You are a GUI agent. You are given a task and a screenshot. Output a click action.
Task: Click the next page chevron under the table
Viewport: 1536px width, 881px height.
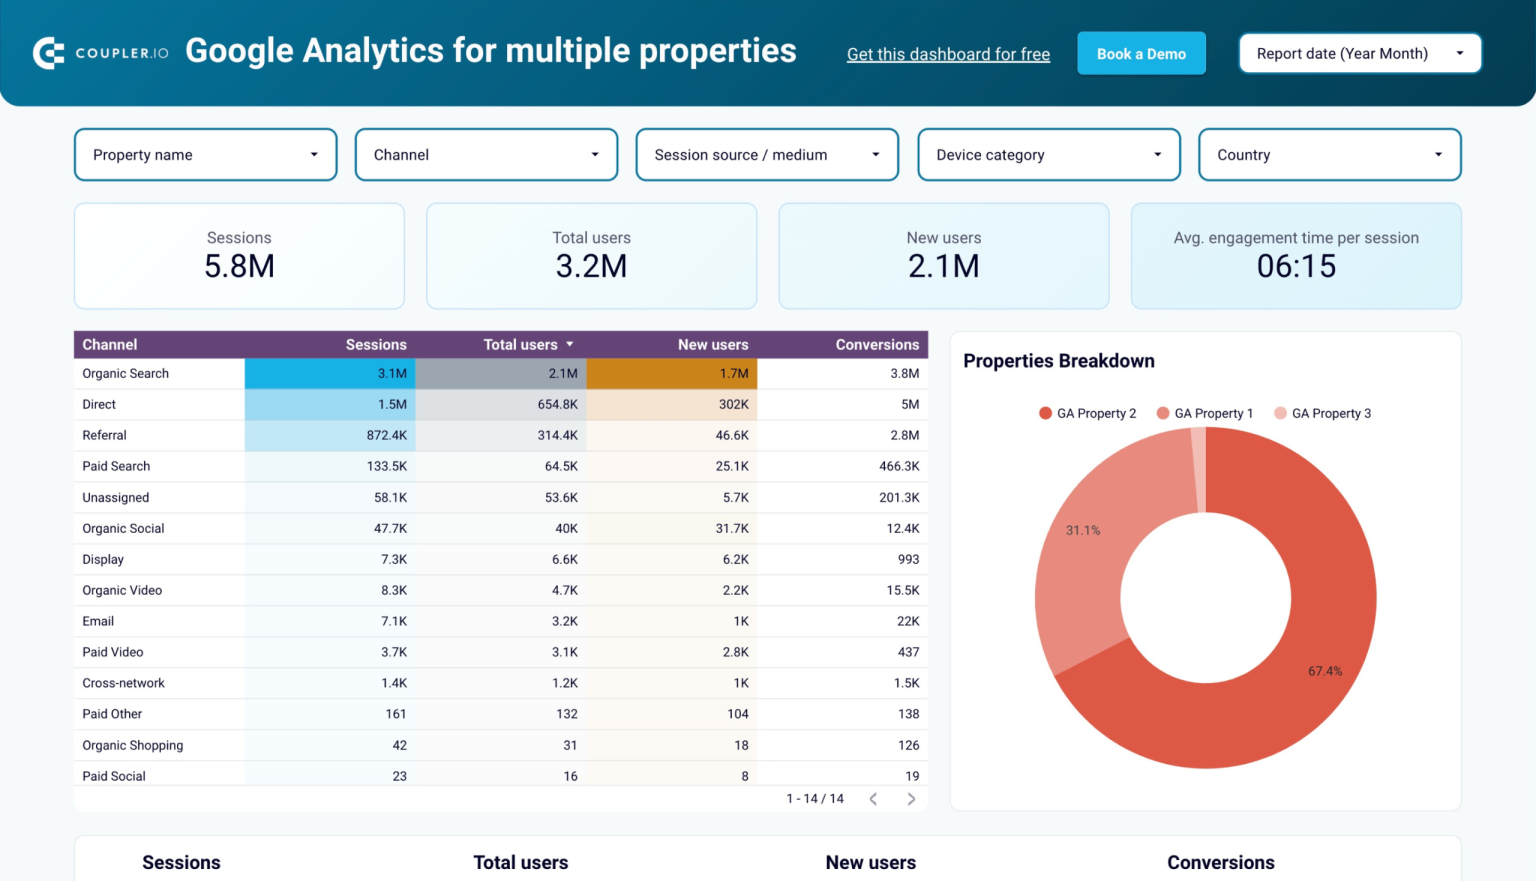coord(911,798)
